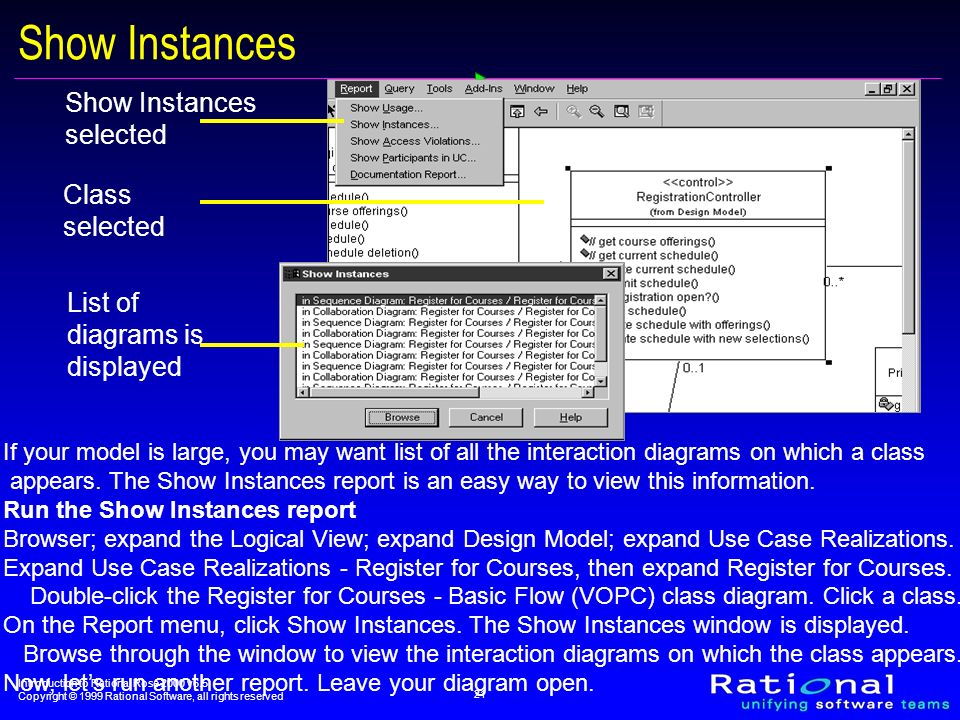Select the // get current schedule() operation

653,255
